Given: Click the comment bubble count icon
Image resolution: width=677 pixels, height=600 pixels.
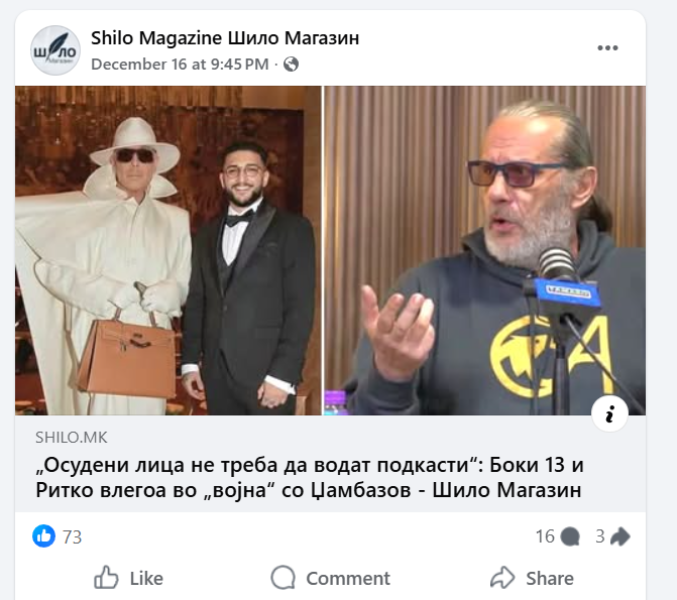Looking at the screenshot, I should (x=570, y=537).
